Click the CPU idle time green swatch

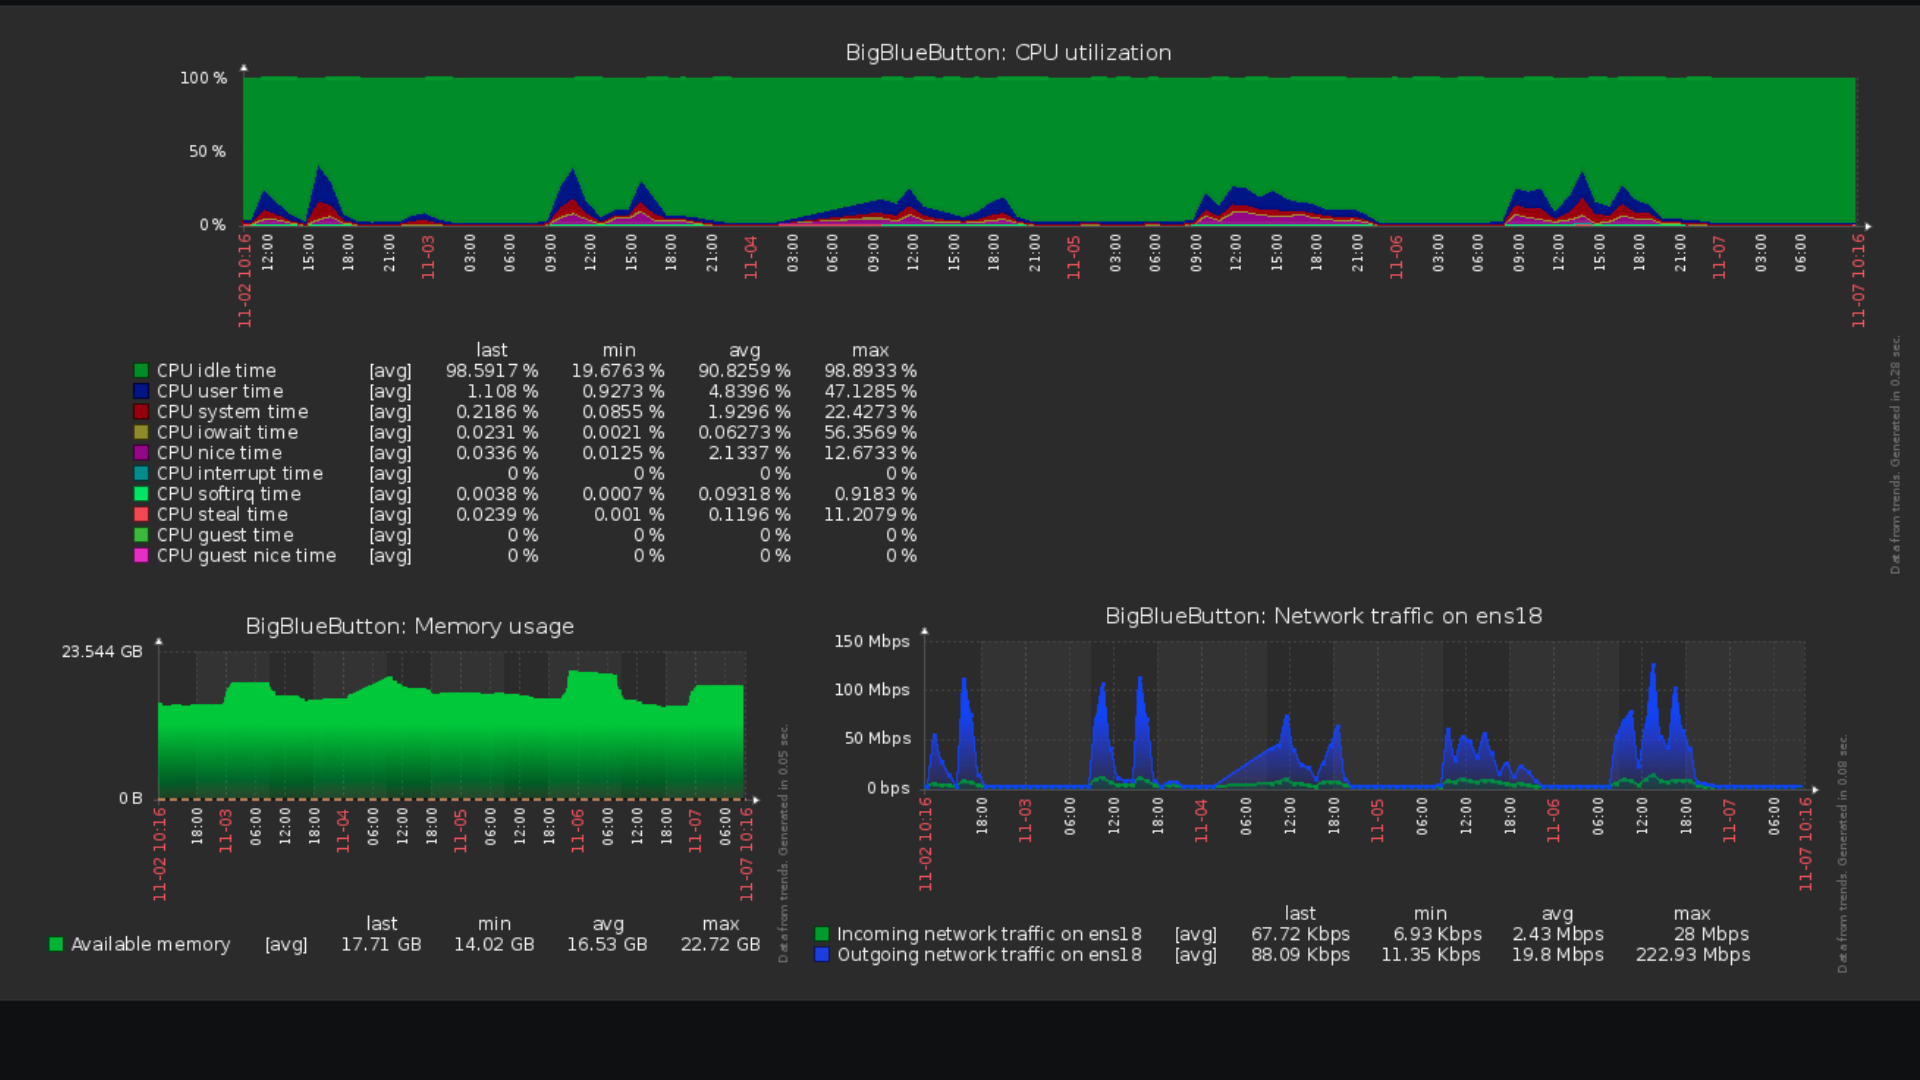coord(141,371)
